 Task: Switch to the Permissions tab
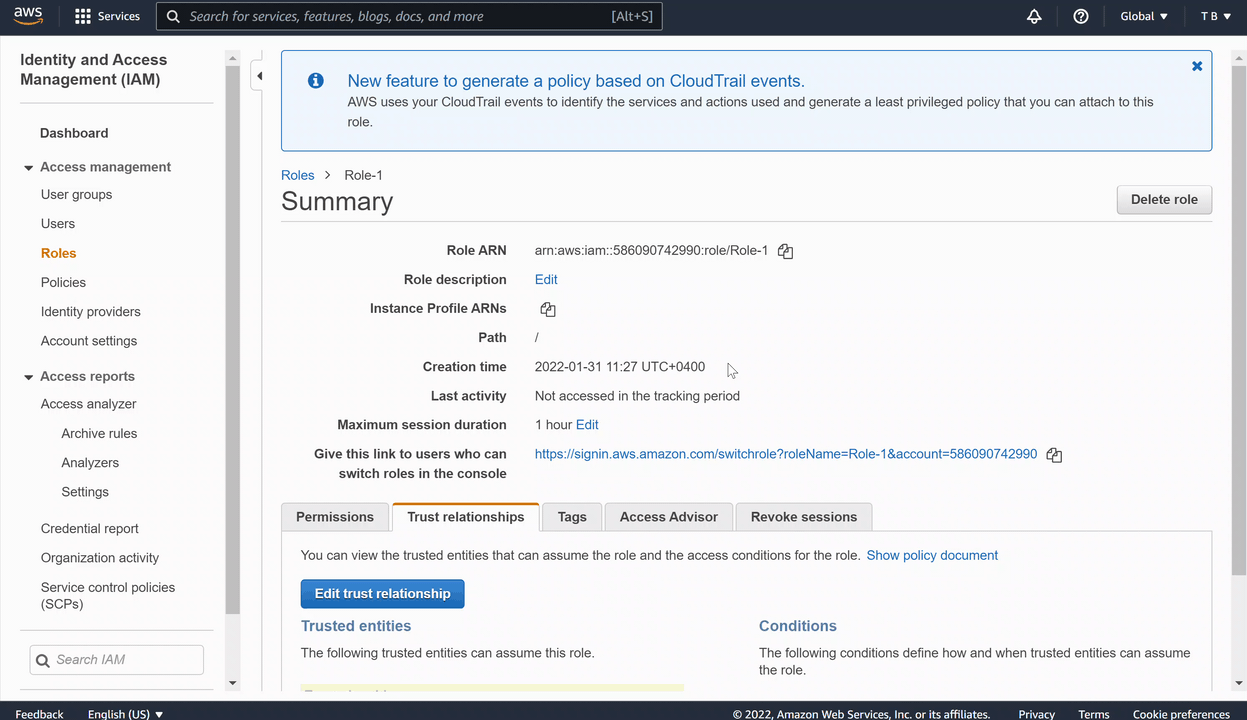point(335,517)
